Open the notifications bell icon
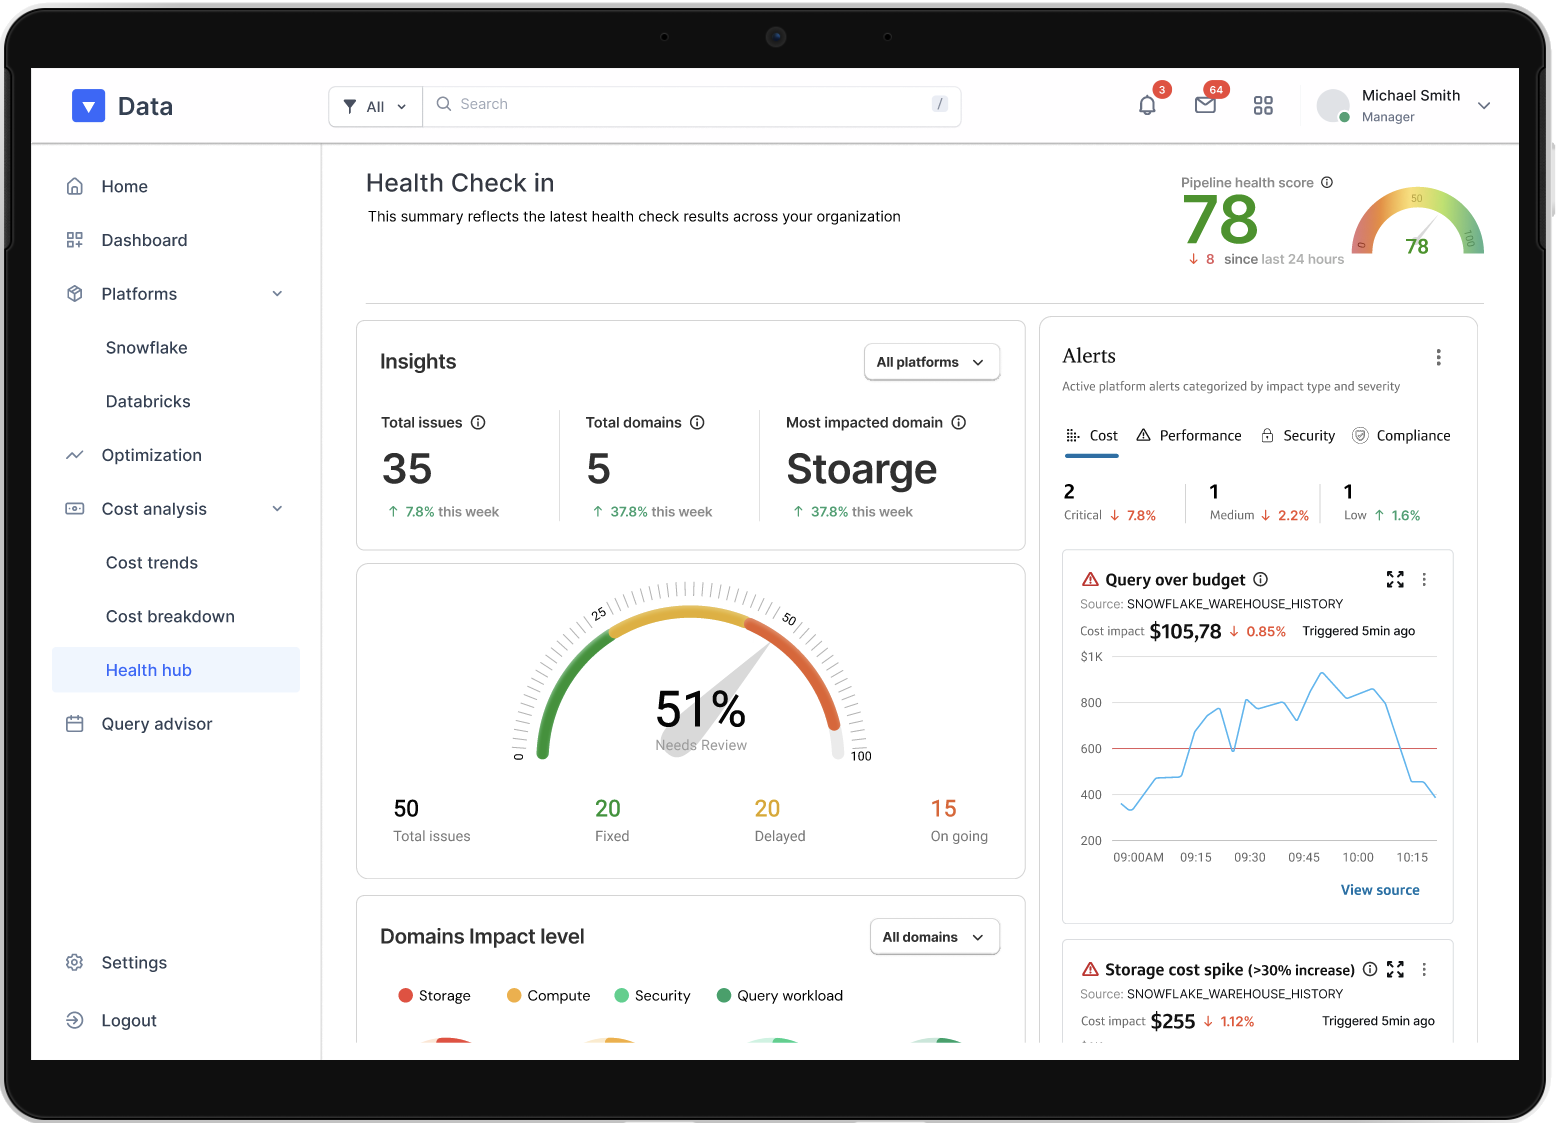1557x1123 pixels. click(x=1147, y=105)
